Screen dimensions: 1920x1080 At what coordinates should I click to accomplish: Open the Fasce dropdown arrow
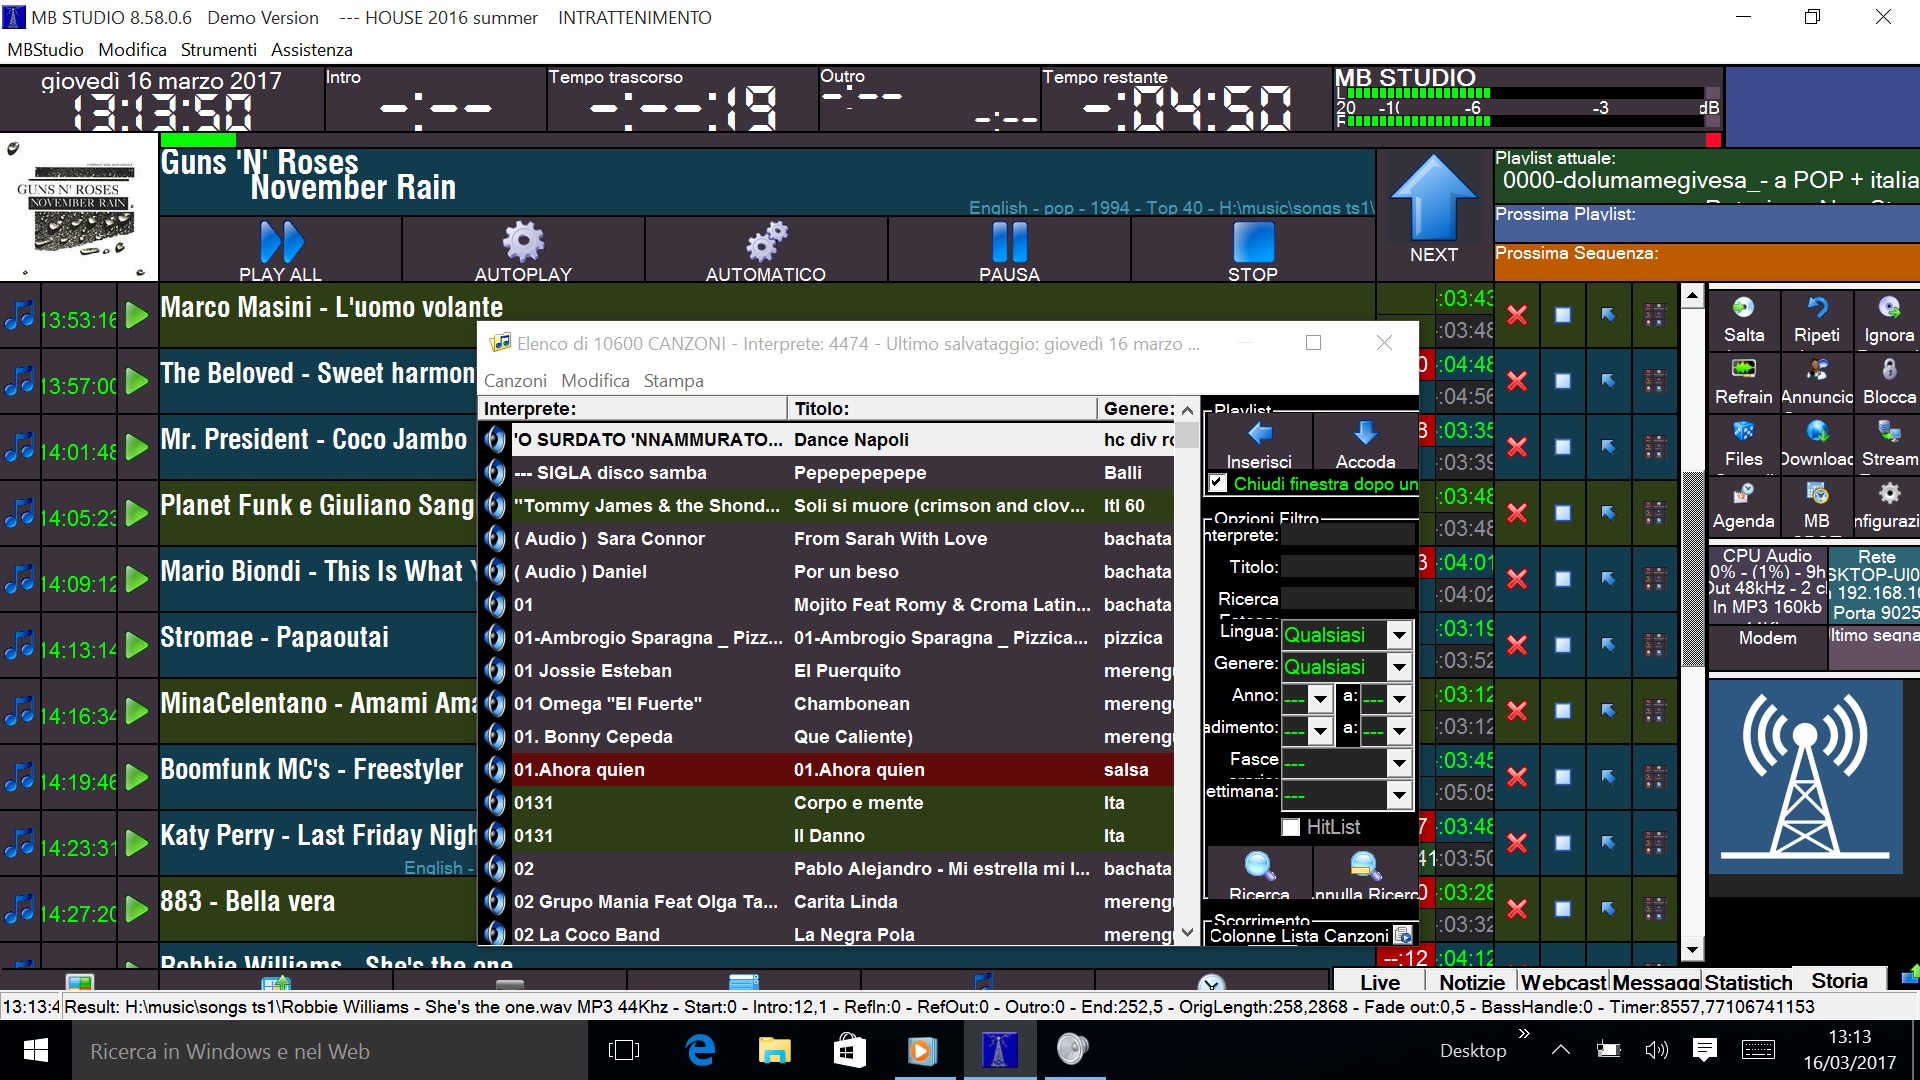click(x=1399, y=763)
